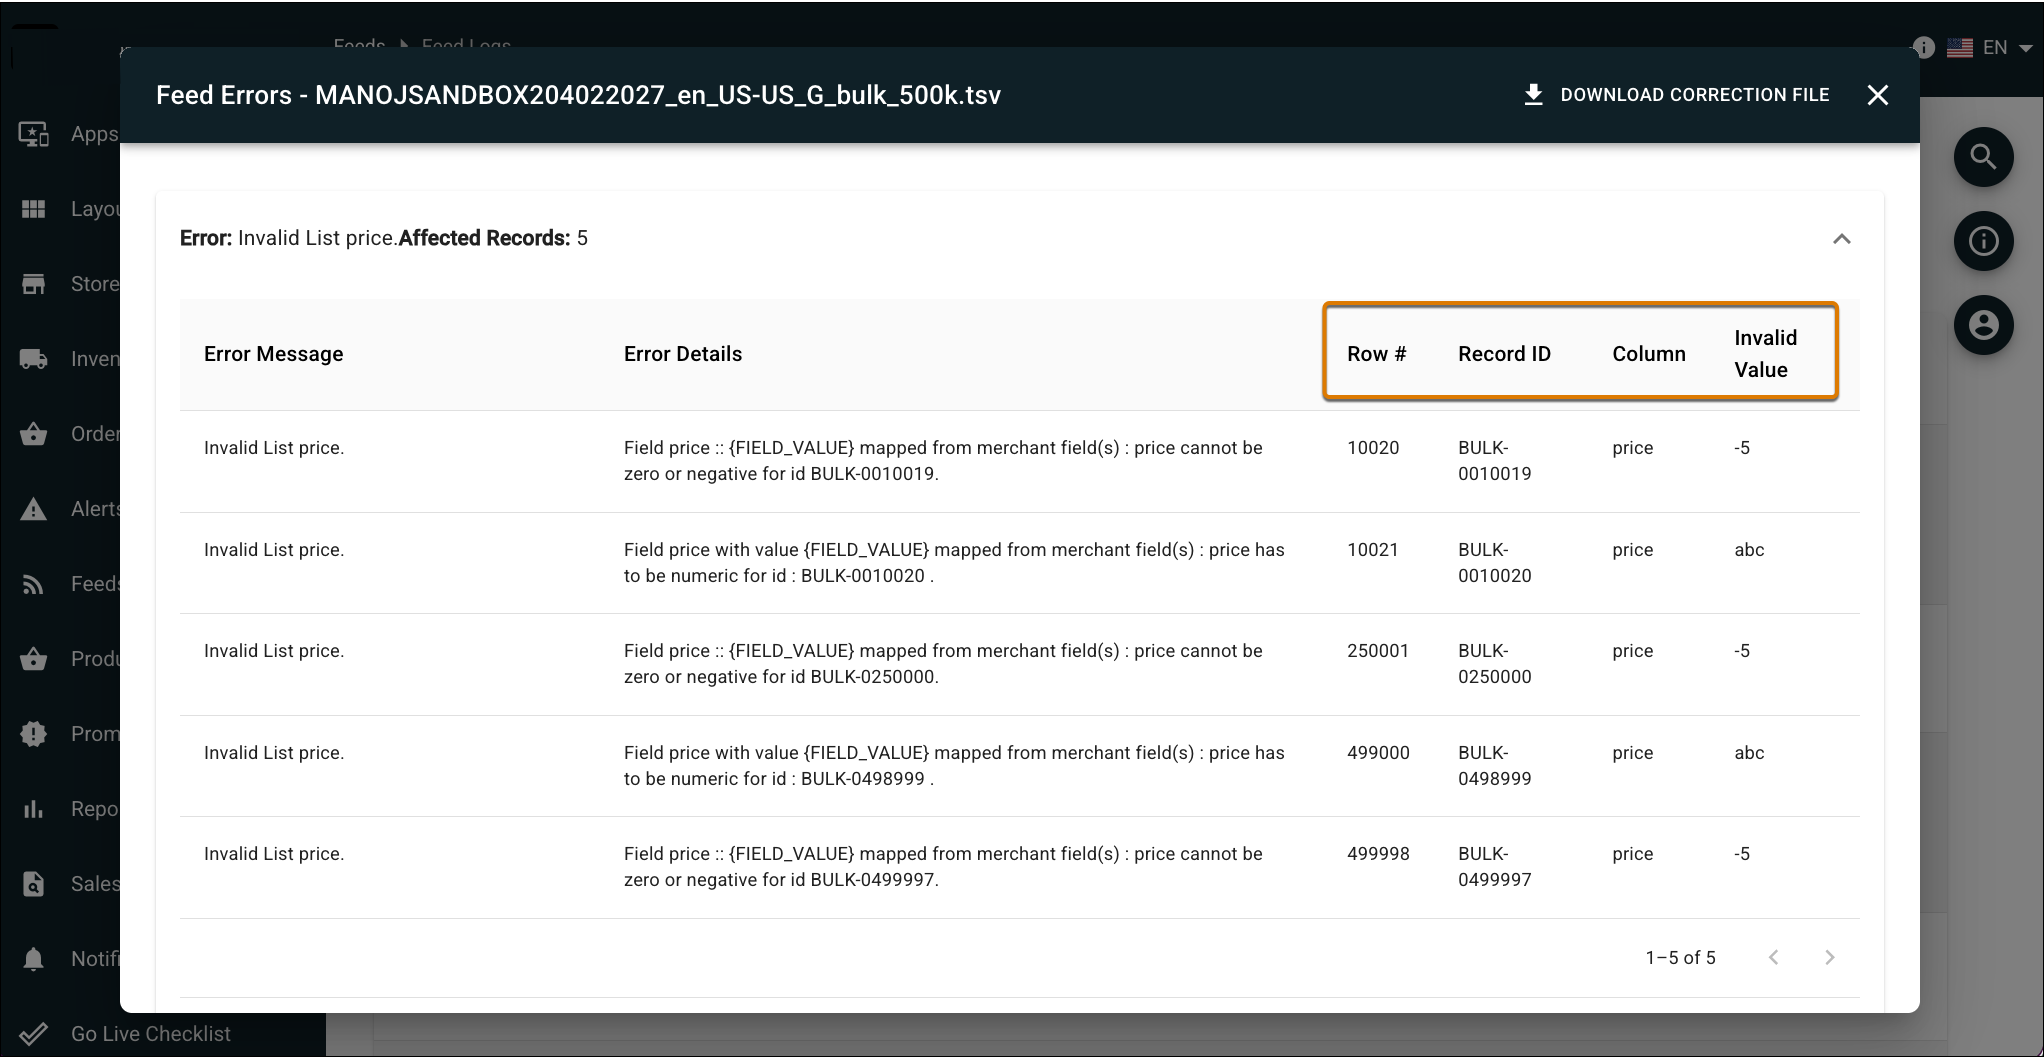This screenshot has width=2044, height=1057.
Task: Open Feeds RSS icon in sidebar
Action: coord(34,584)
